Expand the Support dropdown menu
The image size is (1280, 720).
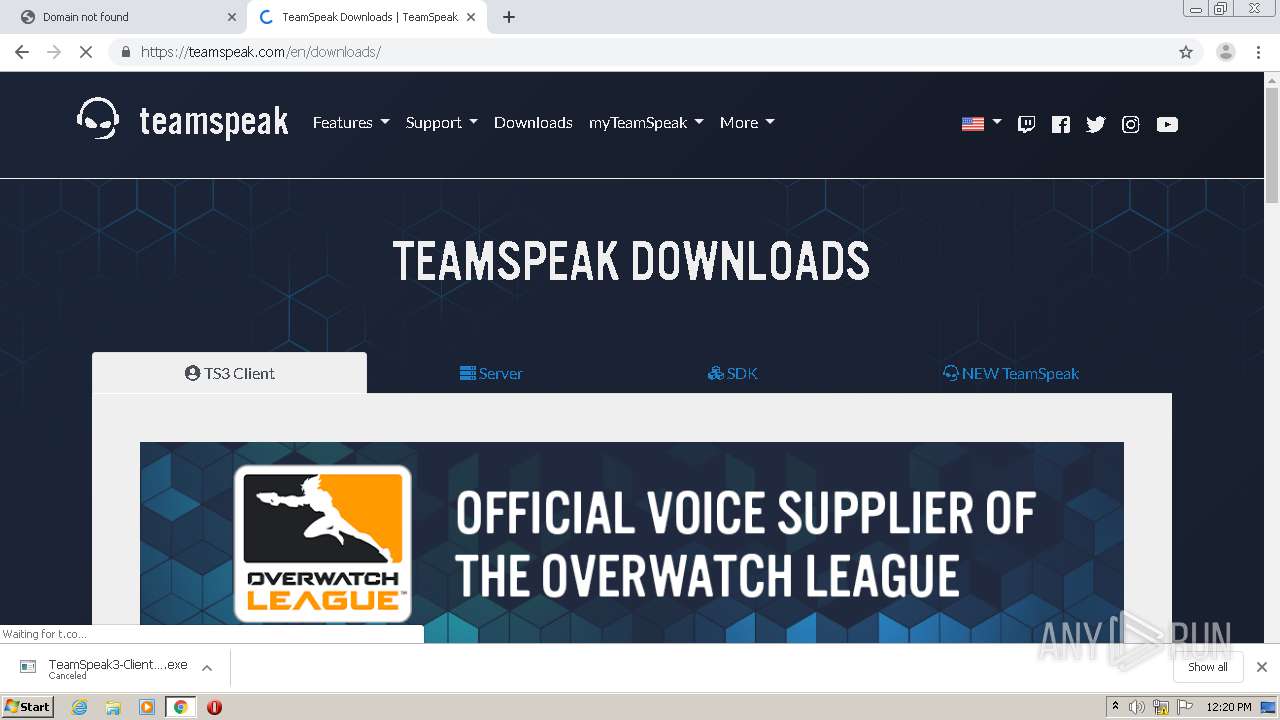[441, 122]
